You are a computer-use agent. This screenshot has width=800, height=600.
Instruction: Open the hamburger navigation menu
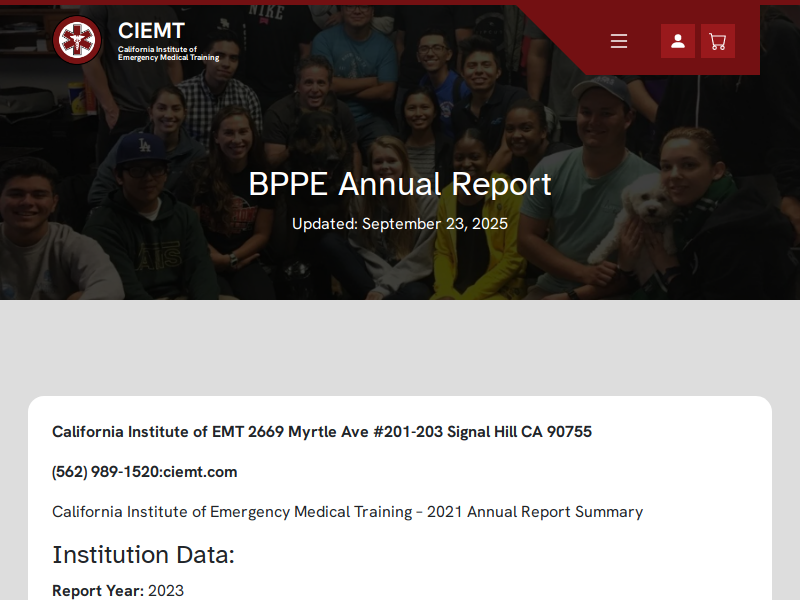coord(619,41)
